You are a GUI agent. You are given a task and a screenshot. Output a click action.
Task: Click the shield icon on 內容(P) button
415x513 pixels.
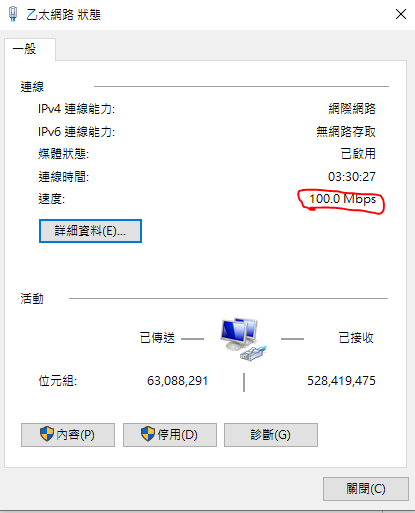coord(47,434)
